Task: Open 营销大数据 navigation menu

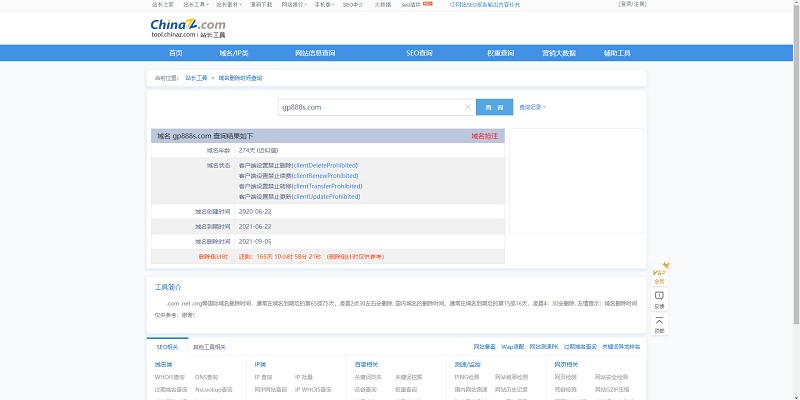Action: tap(559, 53)
